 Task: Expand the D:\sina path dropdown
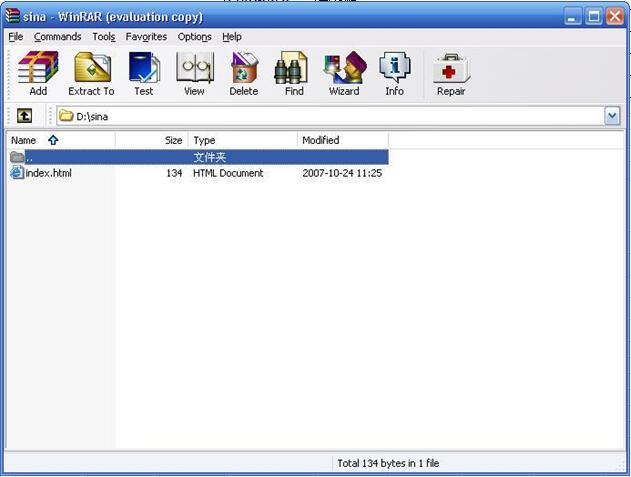(612, 116)
